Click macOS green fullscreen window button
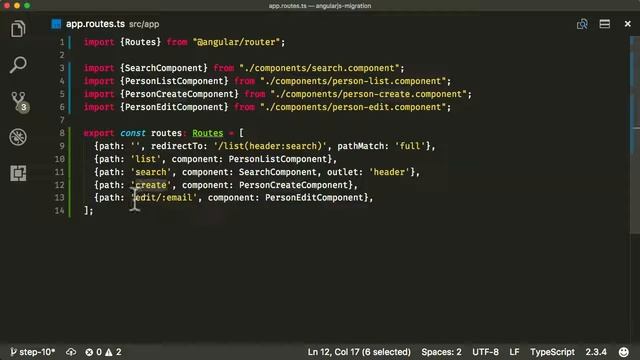This screenshot has width=640, height=360. tap(27, 6)
